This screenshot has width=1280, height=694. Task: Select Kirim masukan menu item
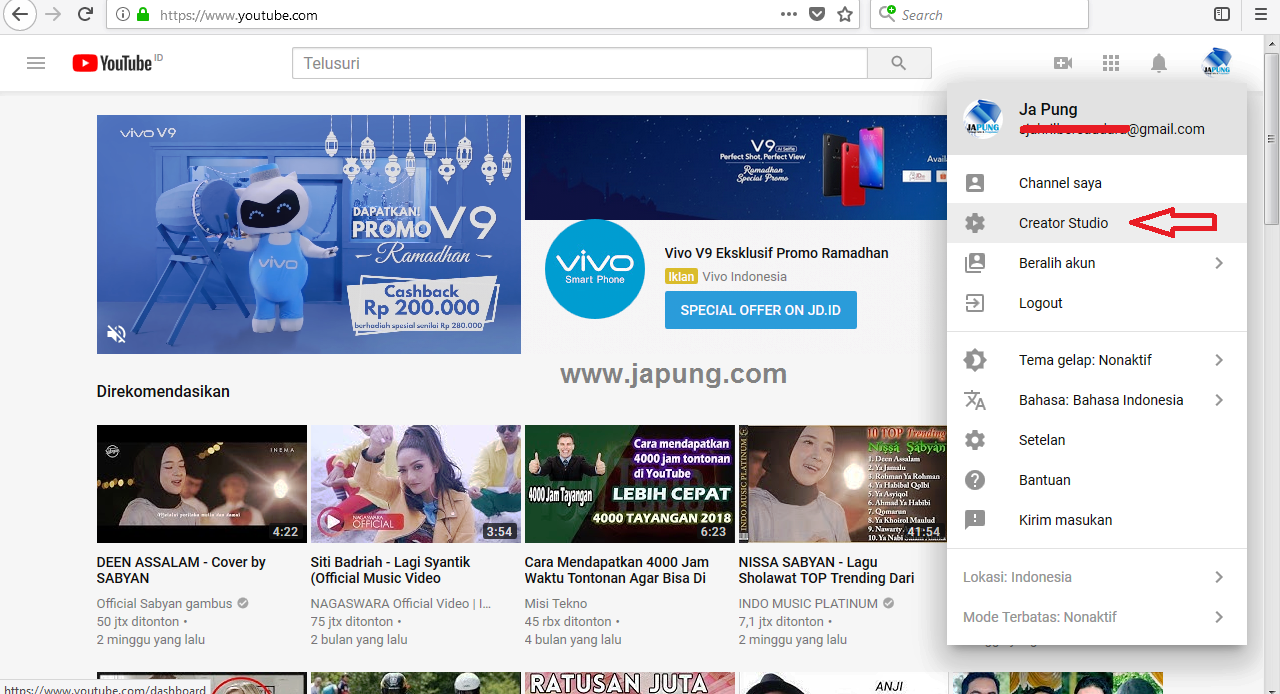point(1097,520)
